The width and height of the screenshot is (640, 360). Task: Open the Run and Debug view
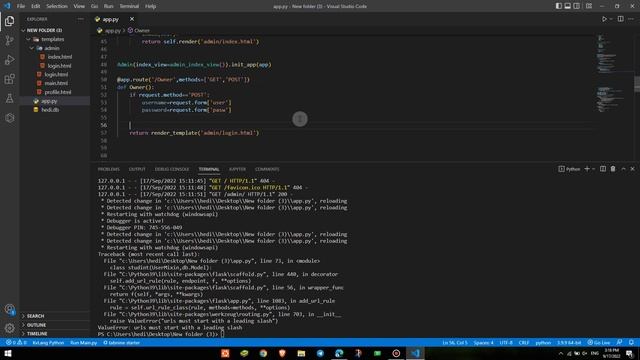(9, 60)
